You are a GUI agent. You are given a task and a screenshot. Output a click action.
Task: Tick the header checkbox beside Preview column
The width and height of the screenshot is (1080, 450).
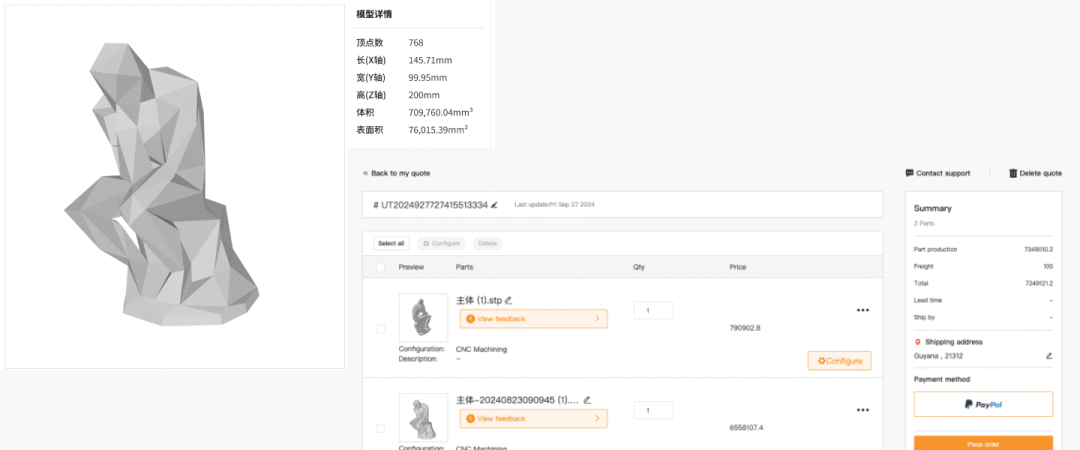click(380, 267)
